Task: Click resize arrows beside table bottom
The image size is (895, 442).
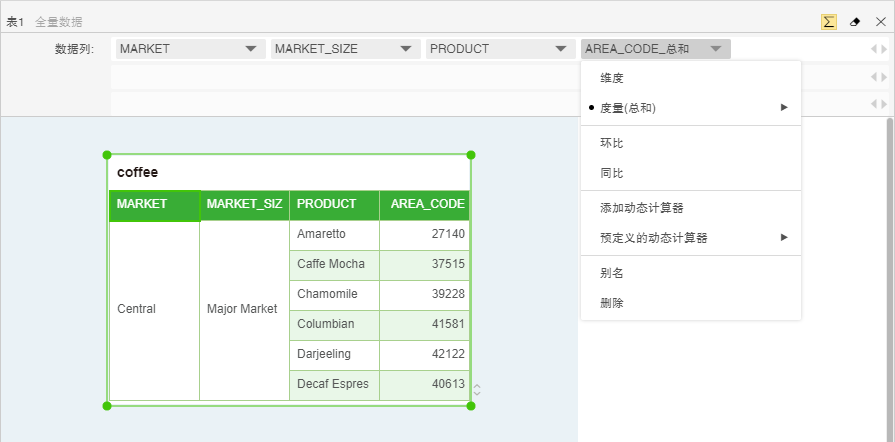Action: [477, 390]
